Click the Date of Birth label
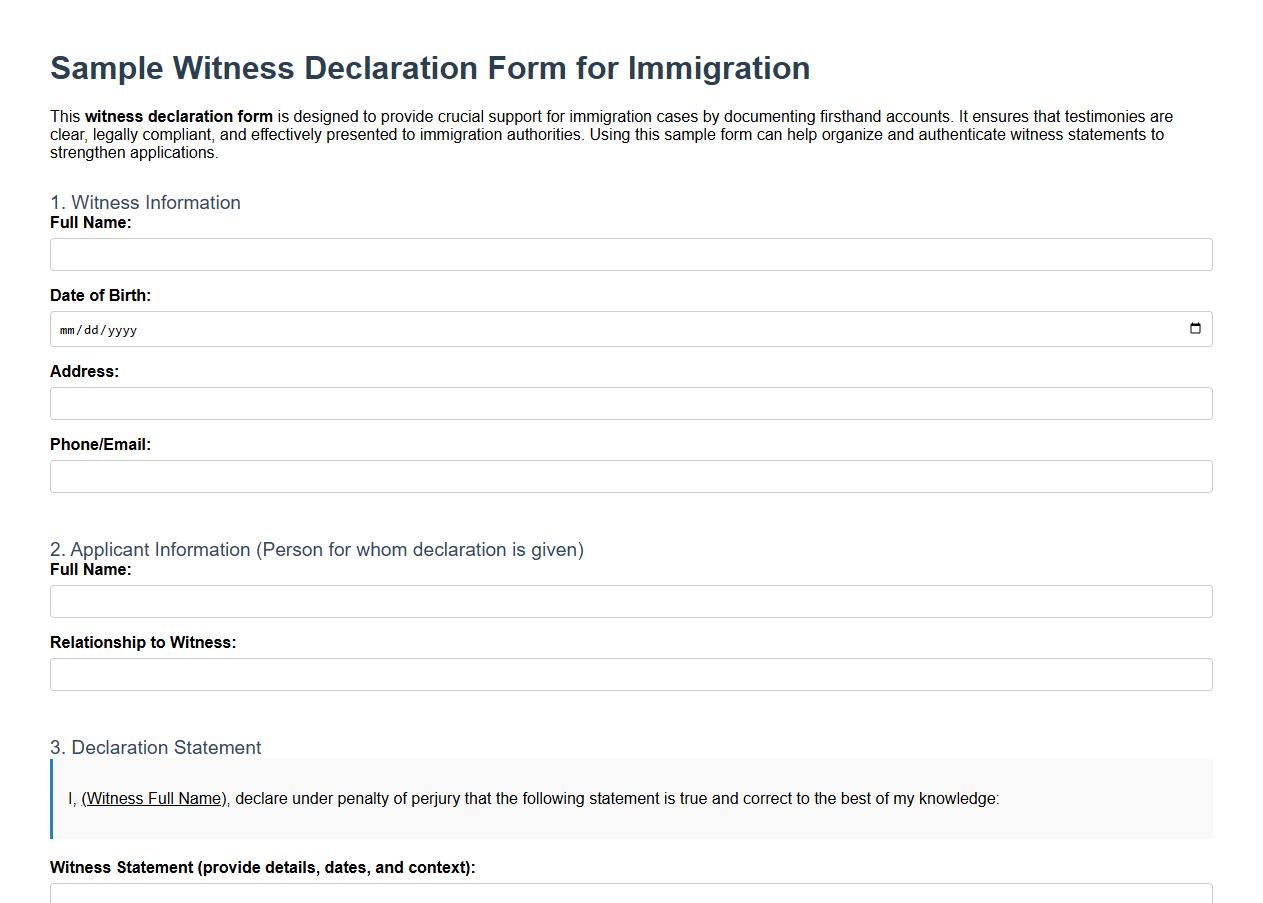Image resolution: width=1263 pixels, height=903 pixels. coord(100,295)
